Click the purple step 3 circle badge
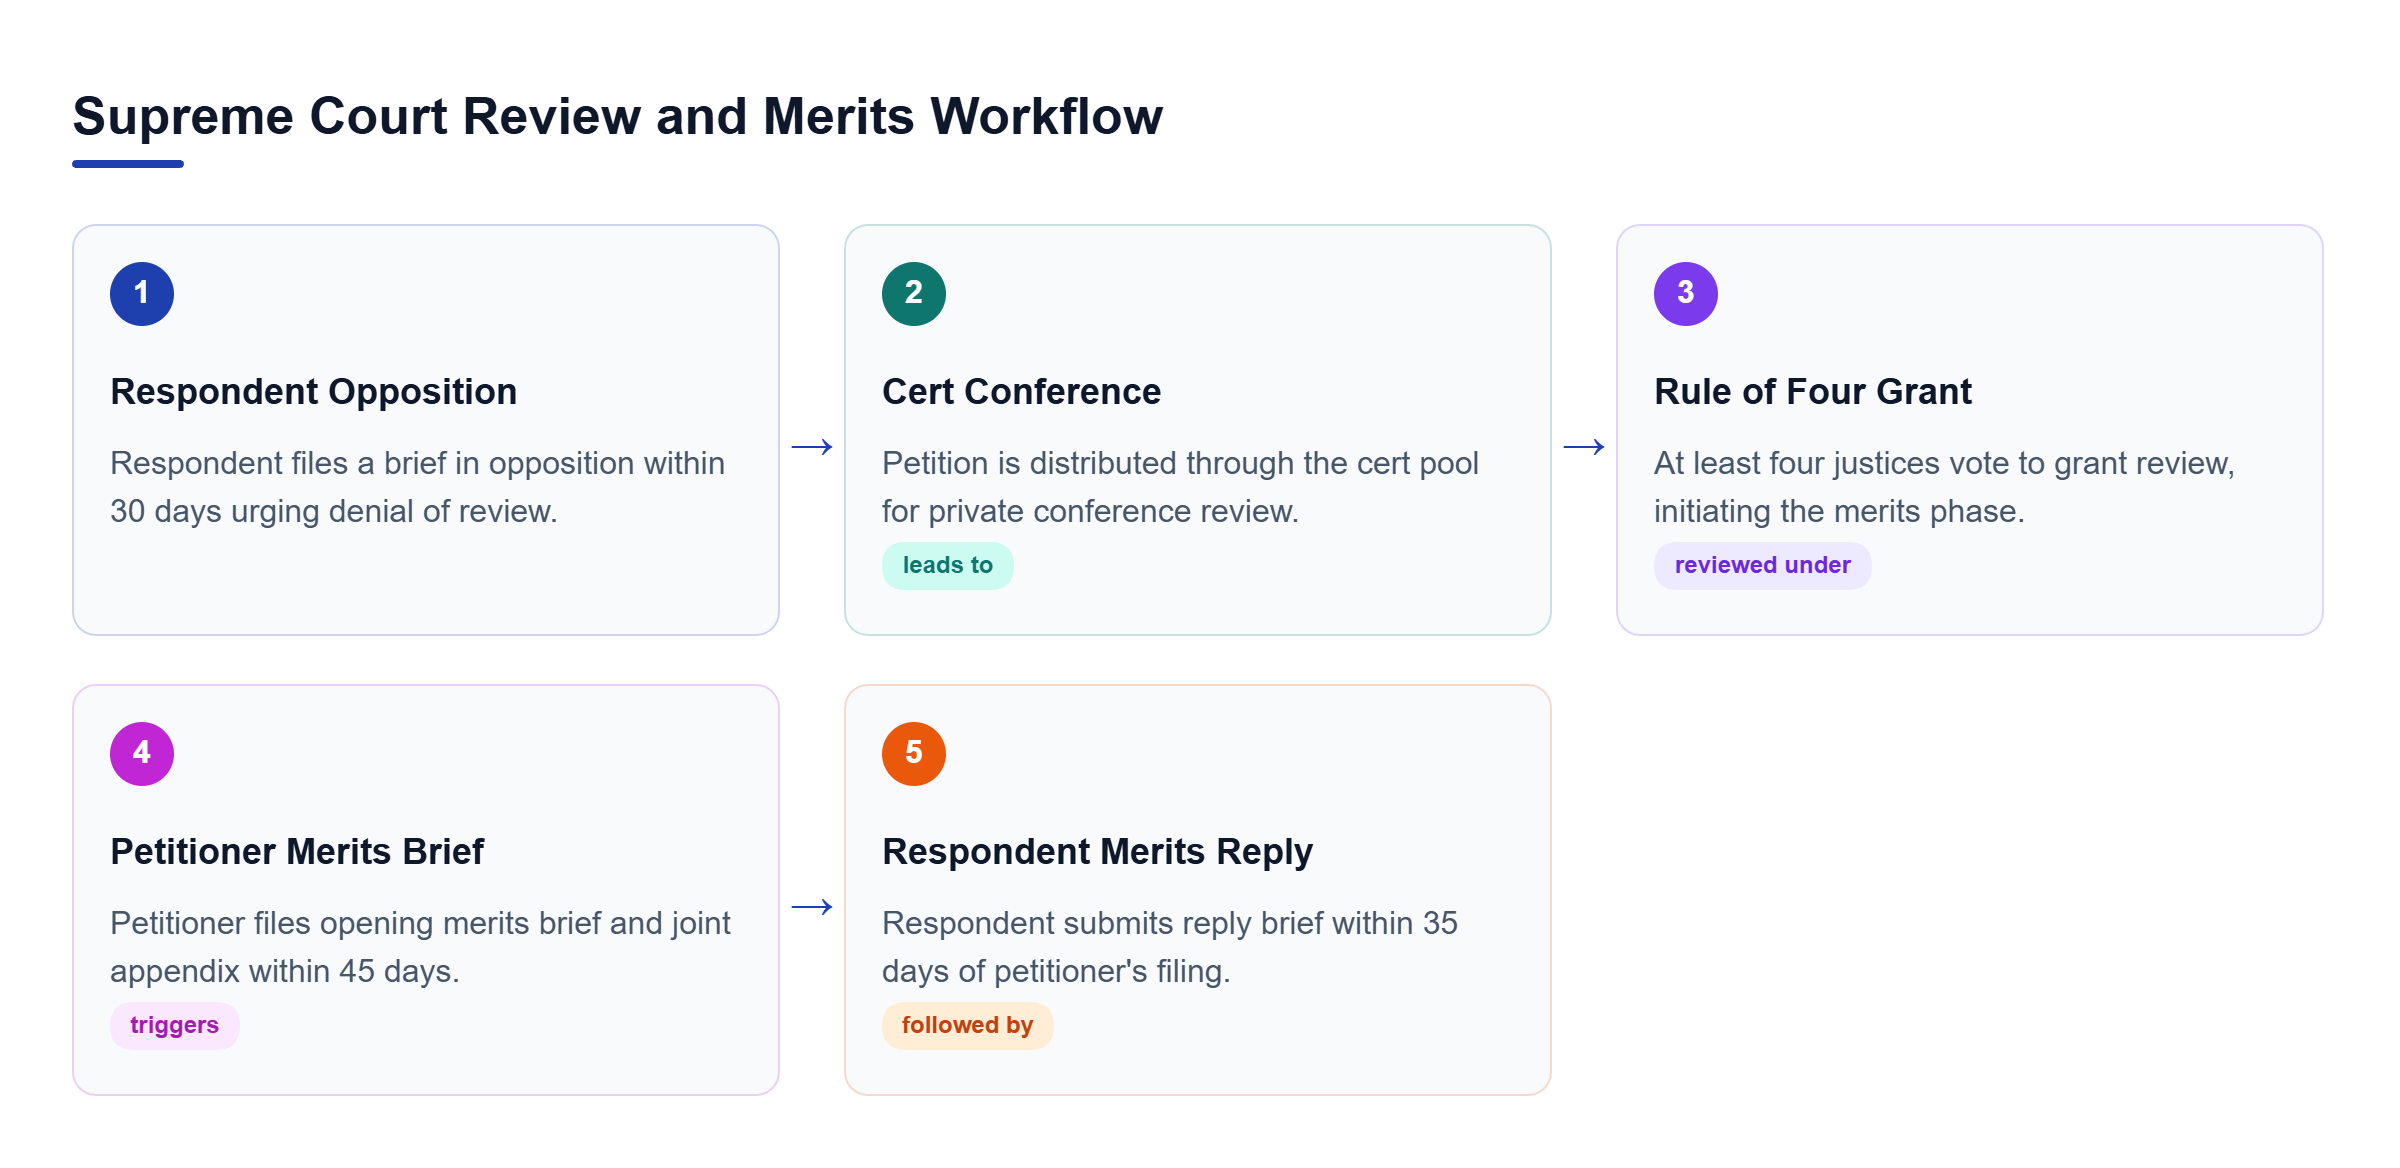Screen dimensions: 2400x1168 click(x=1686, y=294)
